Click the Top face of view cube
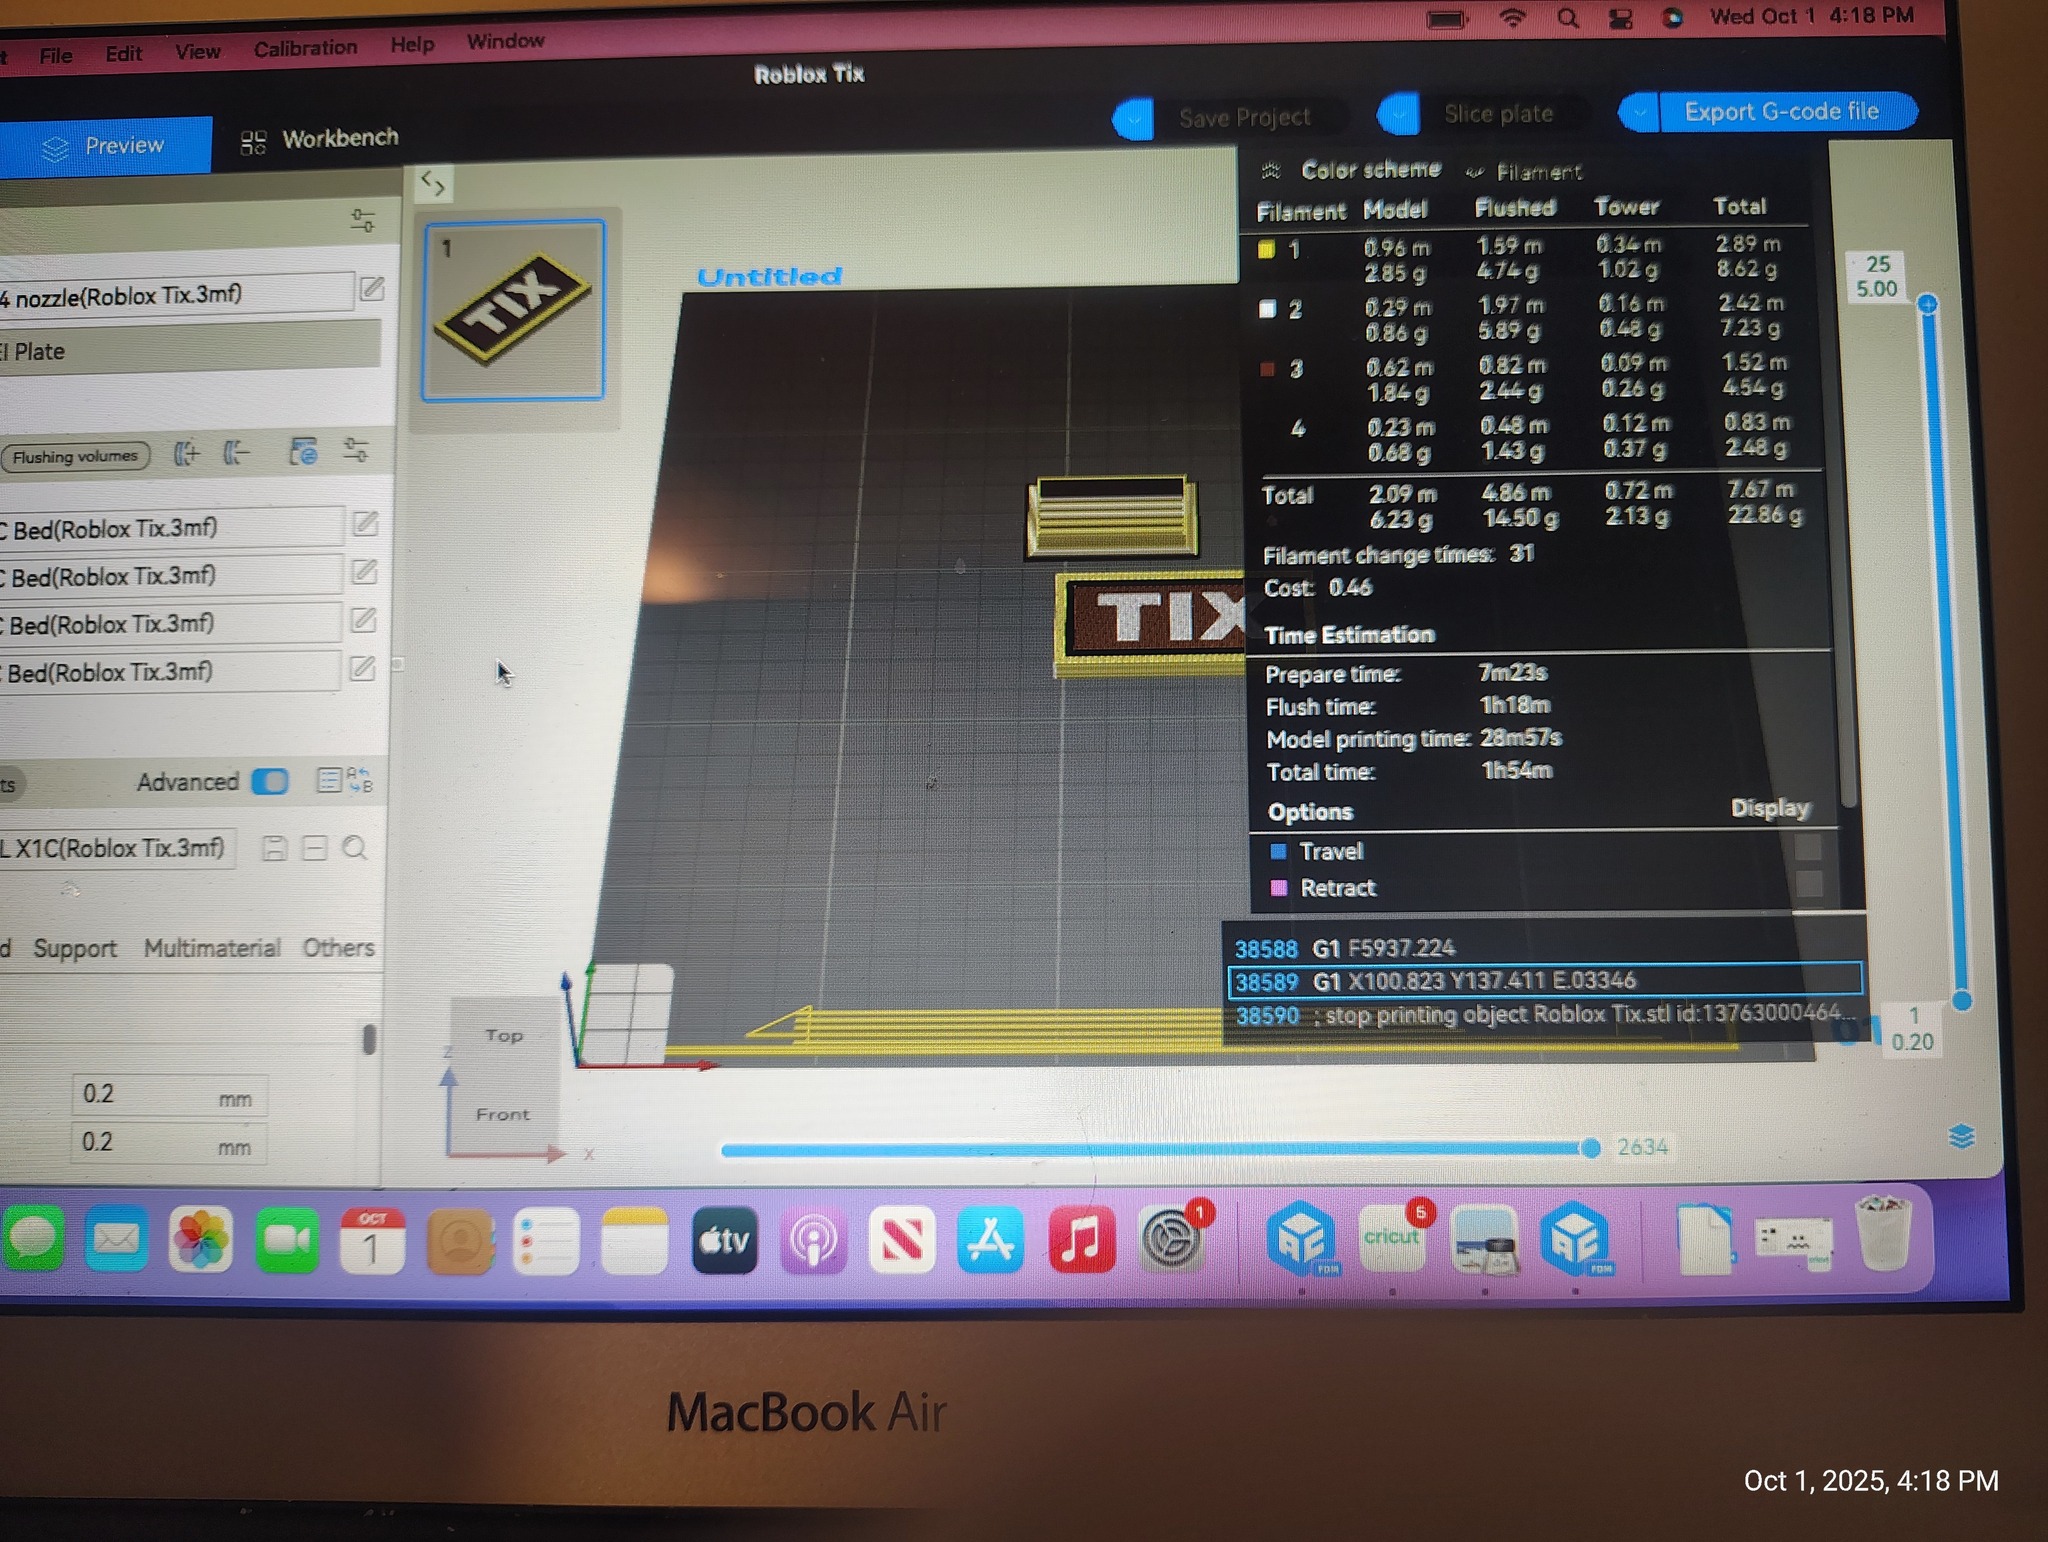Screen dimensions: 2048x1542 tap(504, 1036)
